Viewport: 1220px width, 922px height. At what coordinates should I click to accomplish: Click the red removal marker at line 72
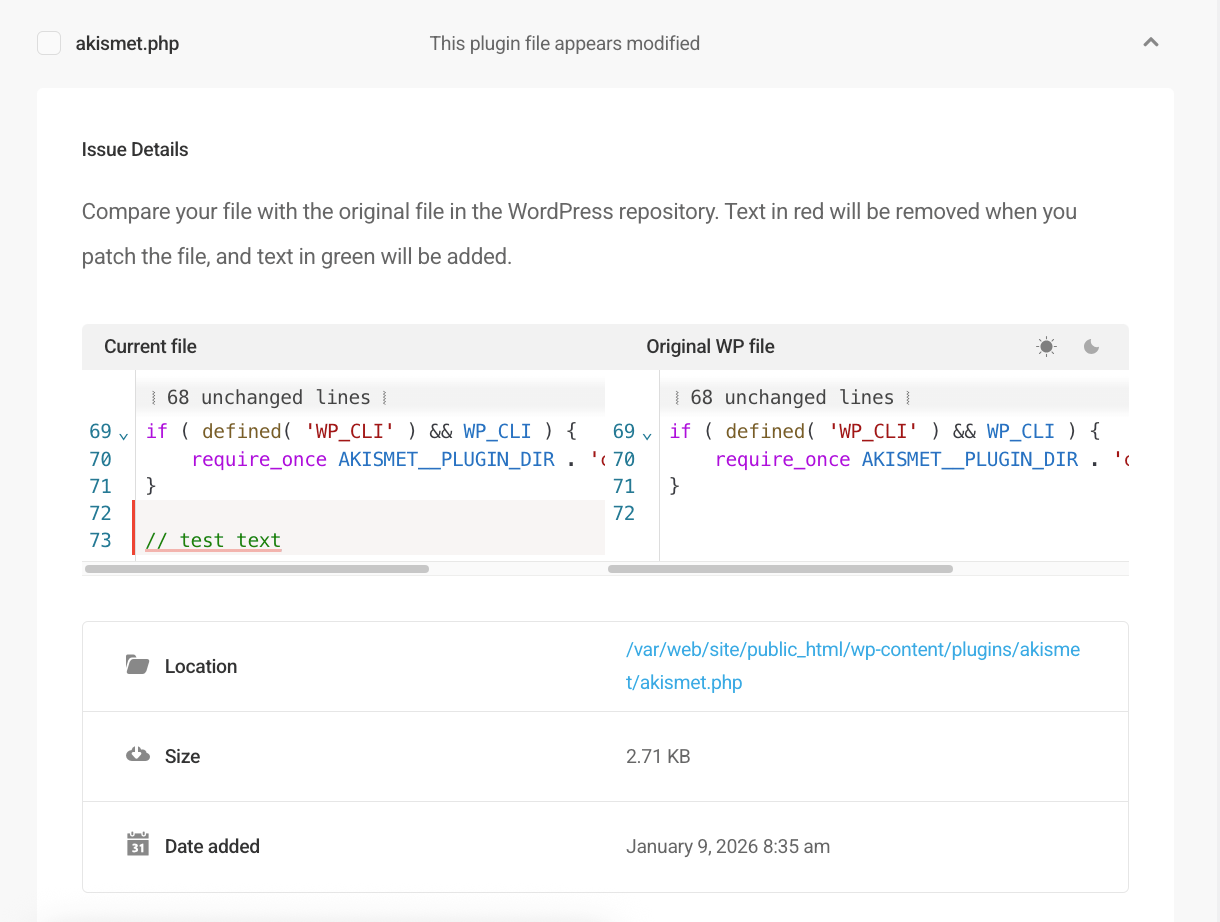tap(136, 513)
